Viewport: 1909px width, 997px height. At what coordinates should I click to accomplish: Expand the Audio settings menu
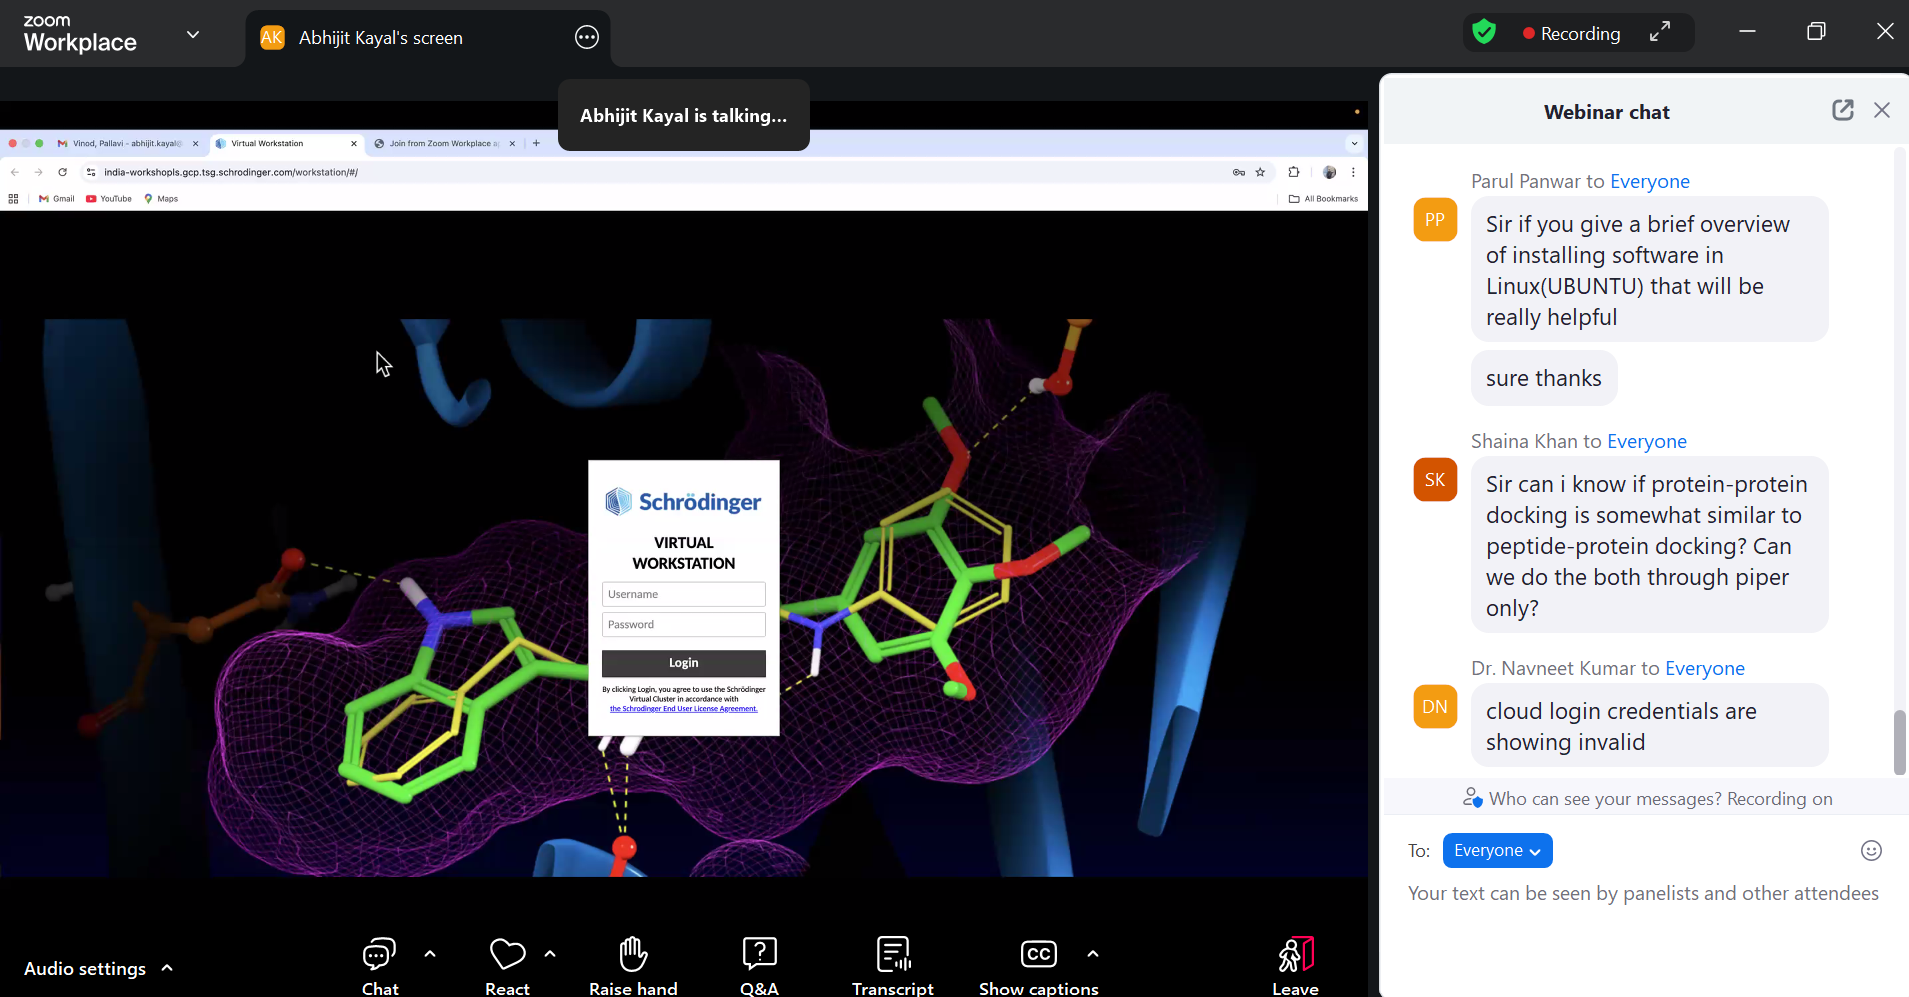click(x=167, y=968)
